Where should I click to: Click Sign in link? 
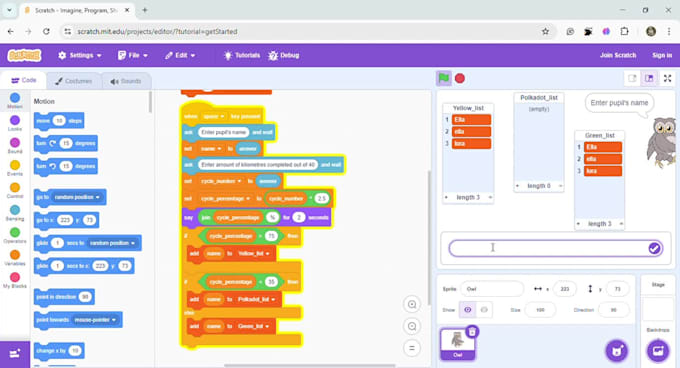[662, 55]
